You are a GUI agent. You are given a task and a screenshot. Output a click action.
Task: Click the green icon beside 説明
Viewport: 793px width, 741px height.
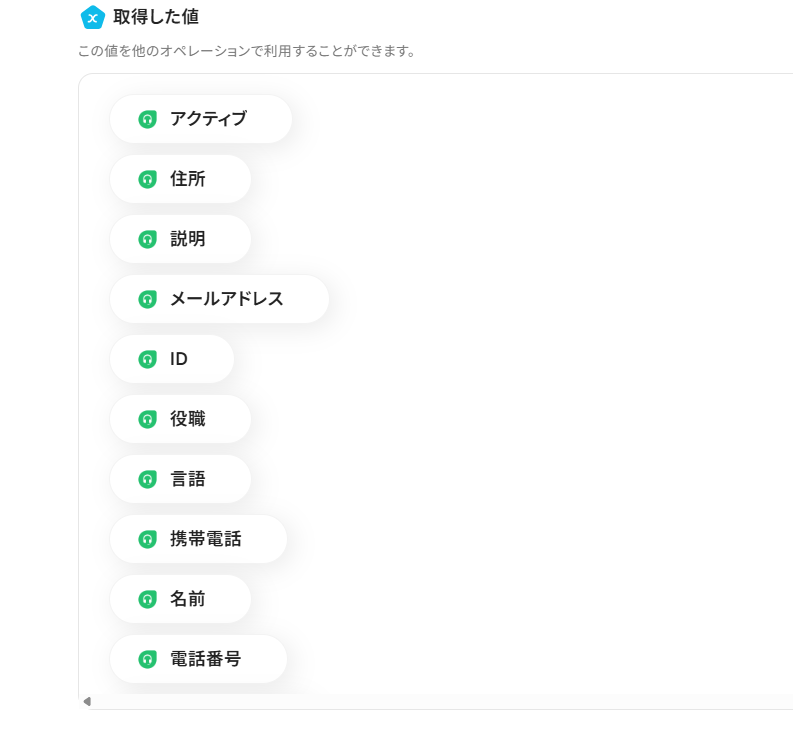coord(147,239)
